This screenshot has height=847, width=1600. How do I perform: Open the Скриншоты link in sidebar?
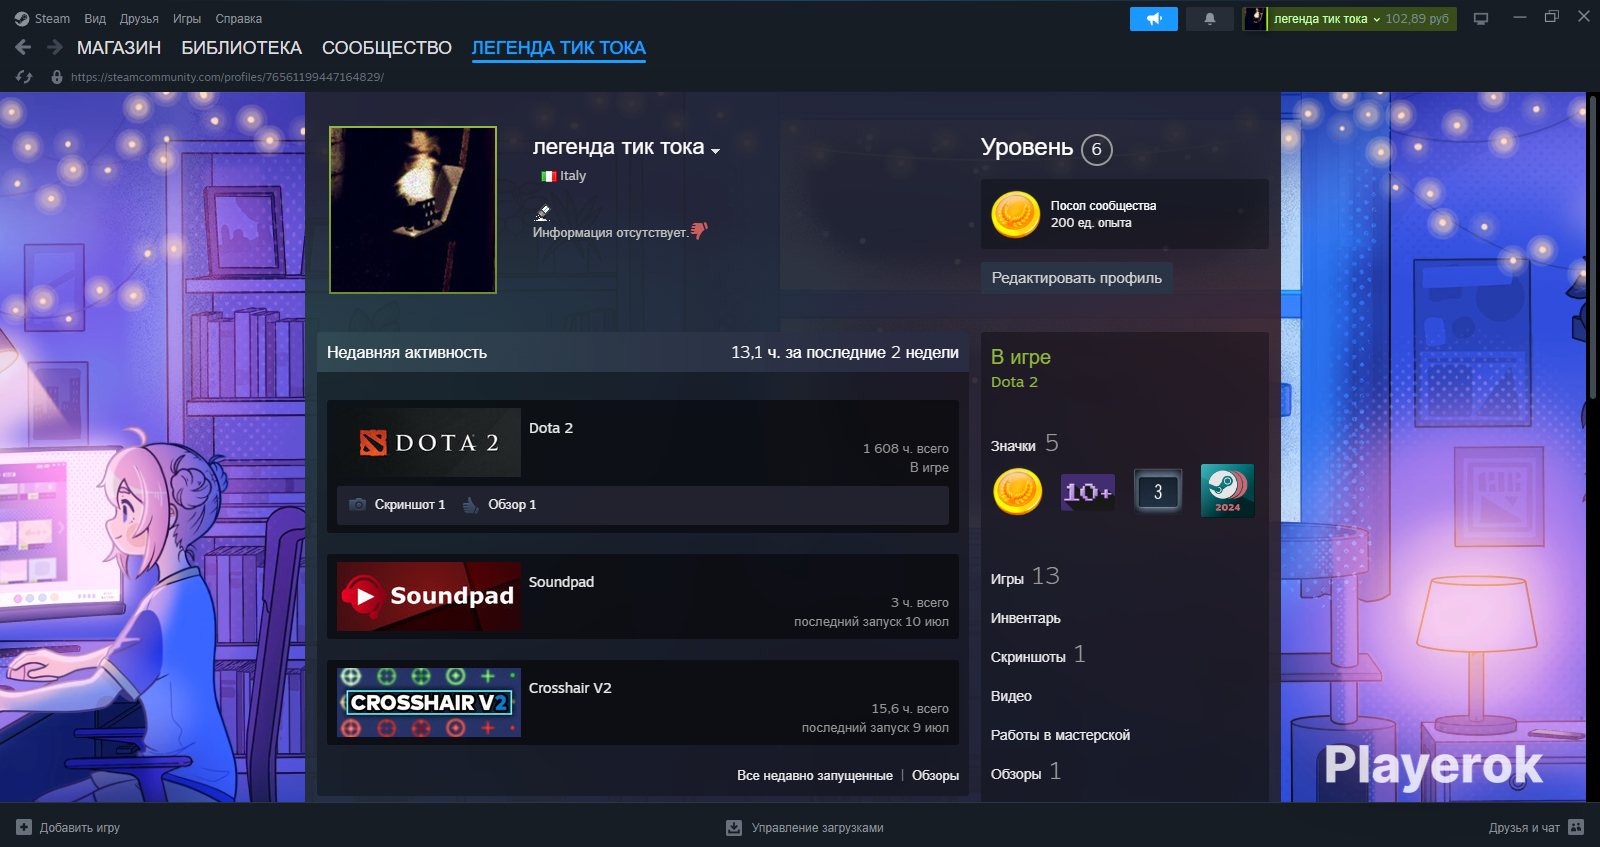(x=1028, y=657)
